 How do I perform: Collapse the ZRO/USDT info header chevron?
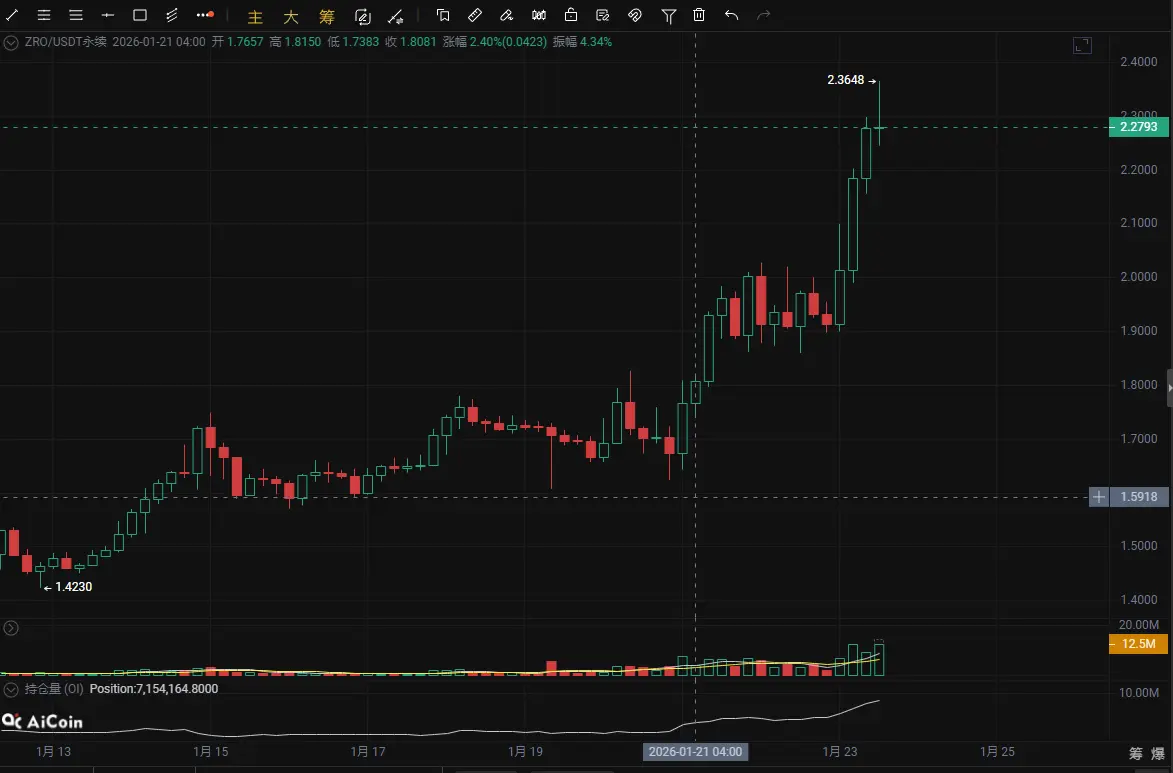click(x=10, y=43)
